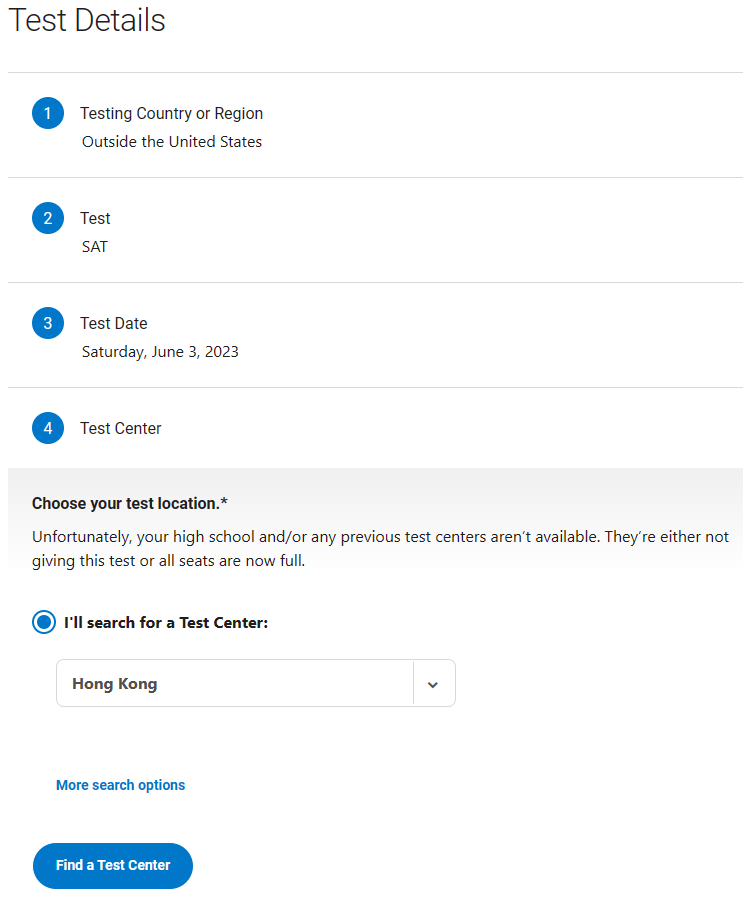Click the Choose your test location heading
The width and height of the screenshot is (743, 905).
tap(130, 503)
